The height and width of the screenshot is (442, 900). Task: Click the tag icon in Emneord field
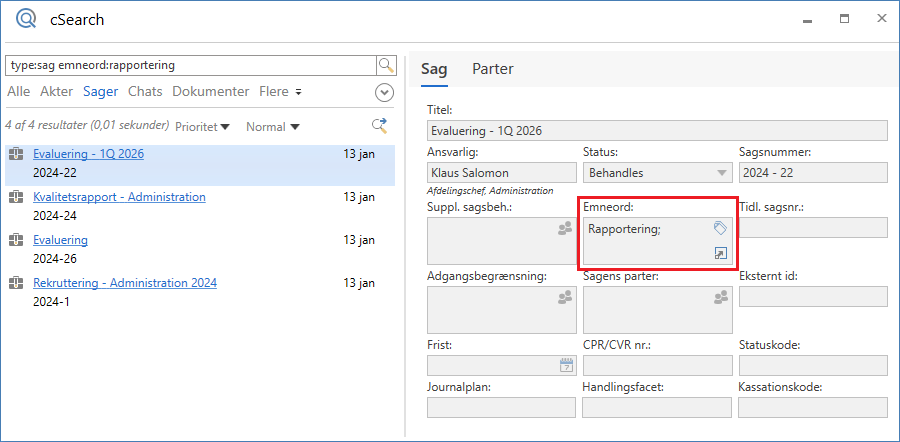(720, 228)
